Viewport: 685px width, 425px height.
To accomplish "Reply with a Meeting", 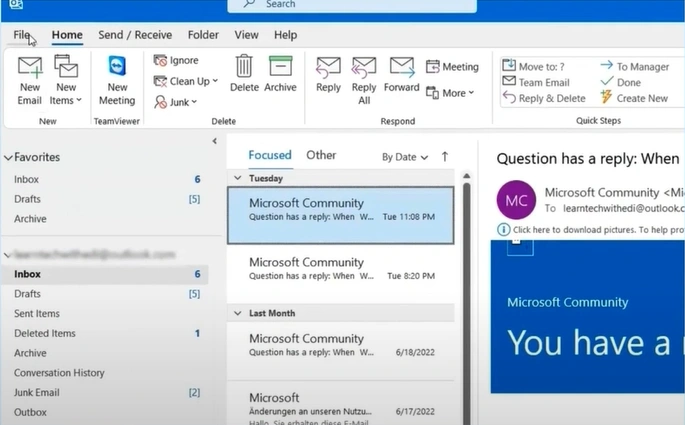I will (452, 67).
